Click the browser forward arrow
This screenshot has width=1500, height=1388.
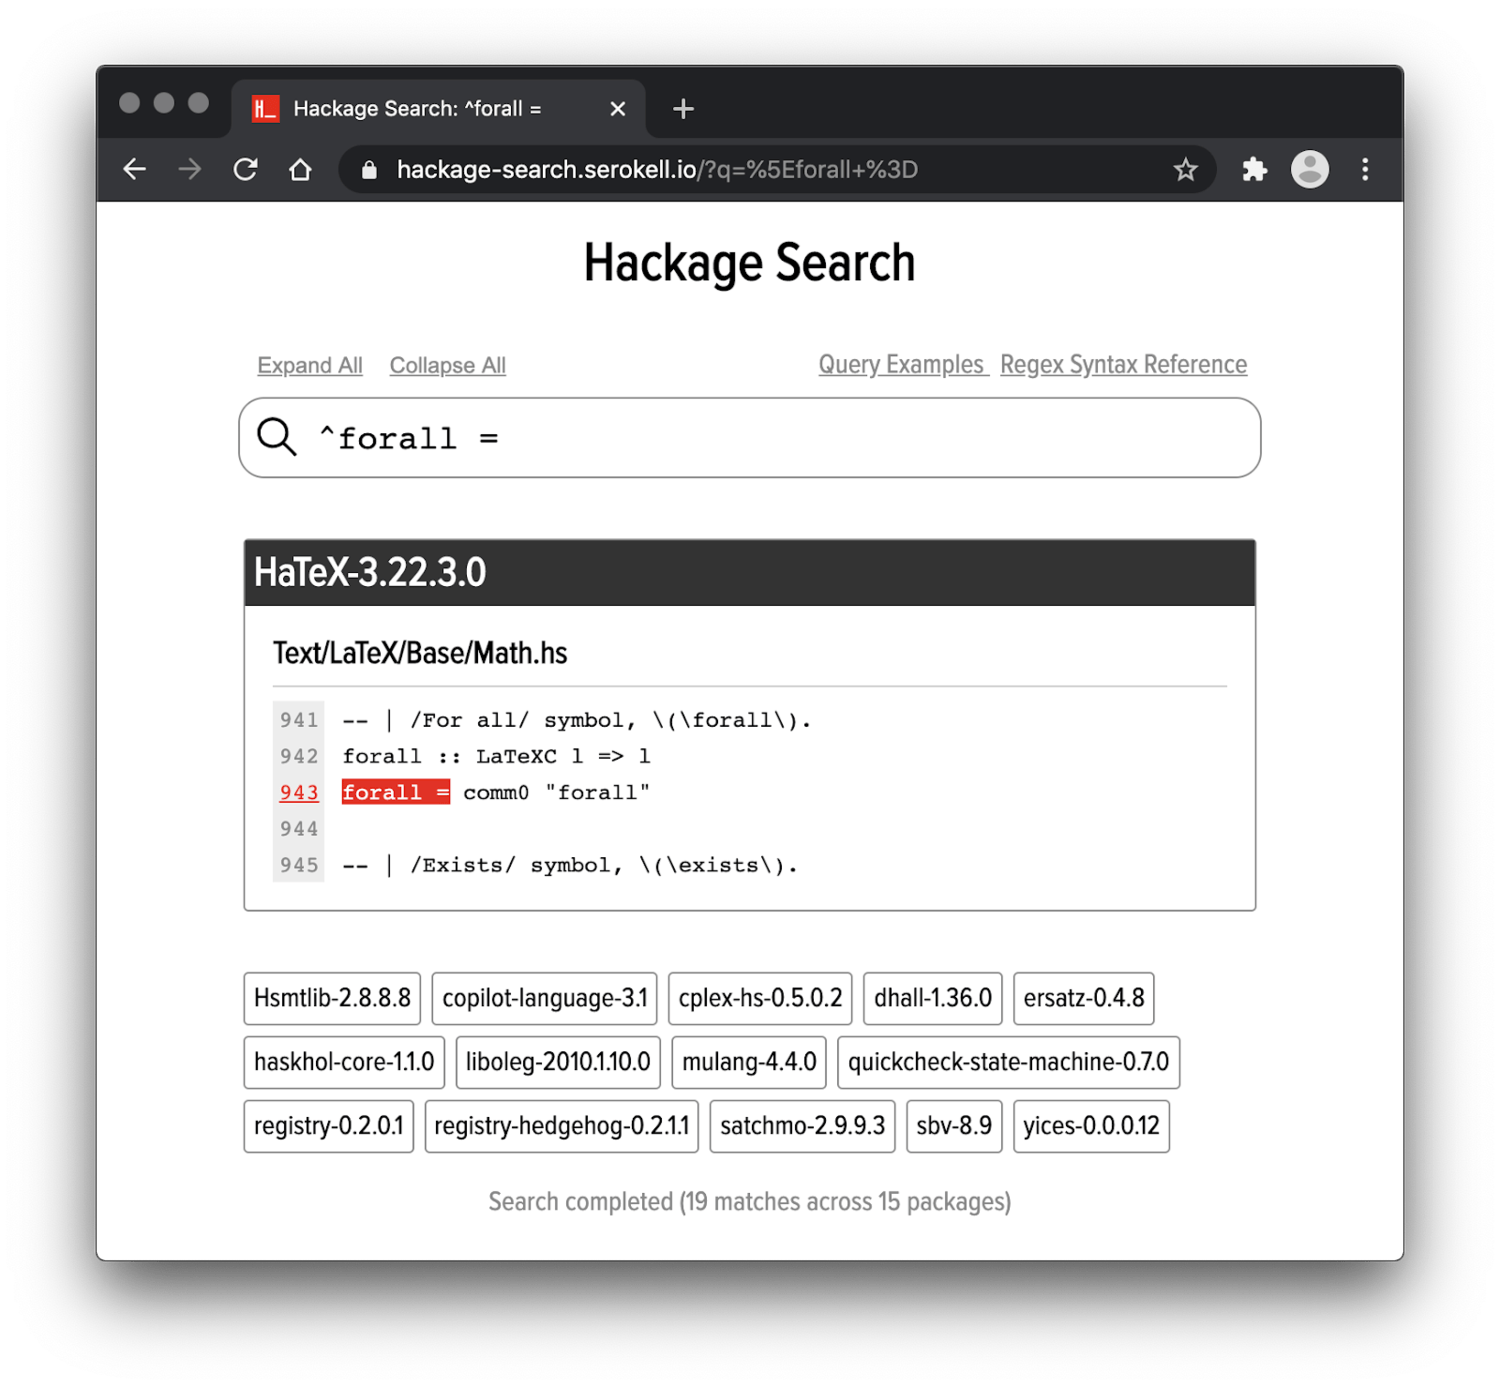pos(190,170)
